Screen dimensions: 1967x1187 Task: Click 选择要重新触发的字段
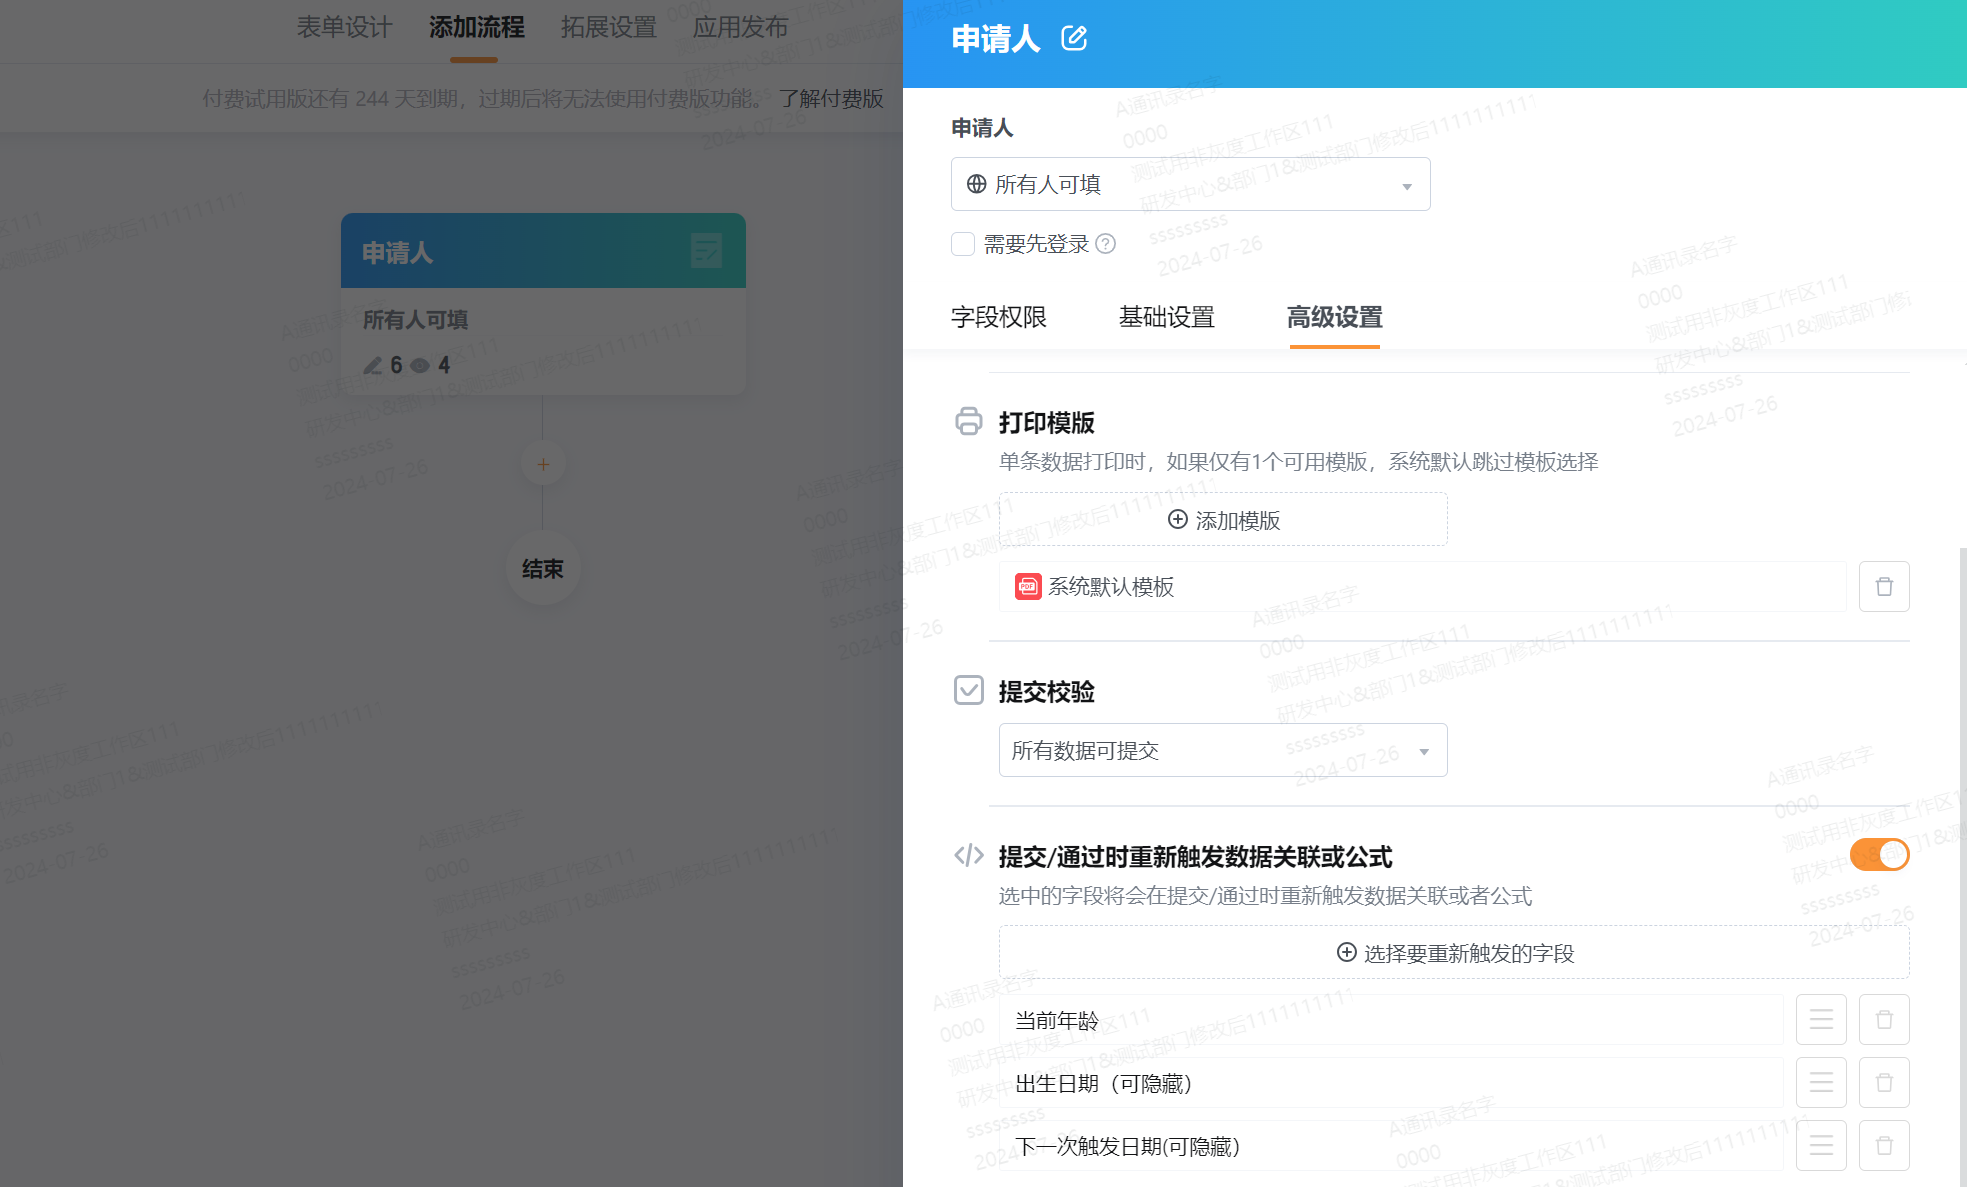point(1454,953)
